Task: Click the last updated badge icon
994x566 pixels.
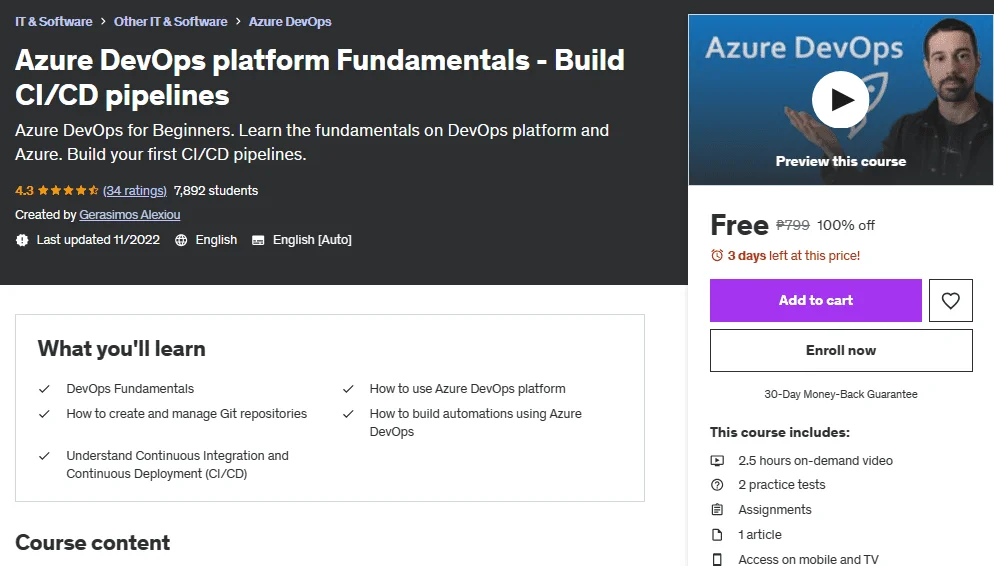Action: pyautogui.click(x=22, y=240)
